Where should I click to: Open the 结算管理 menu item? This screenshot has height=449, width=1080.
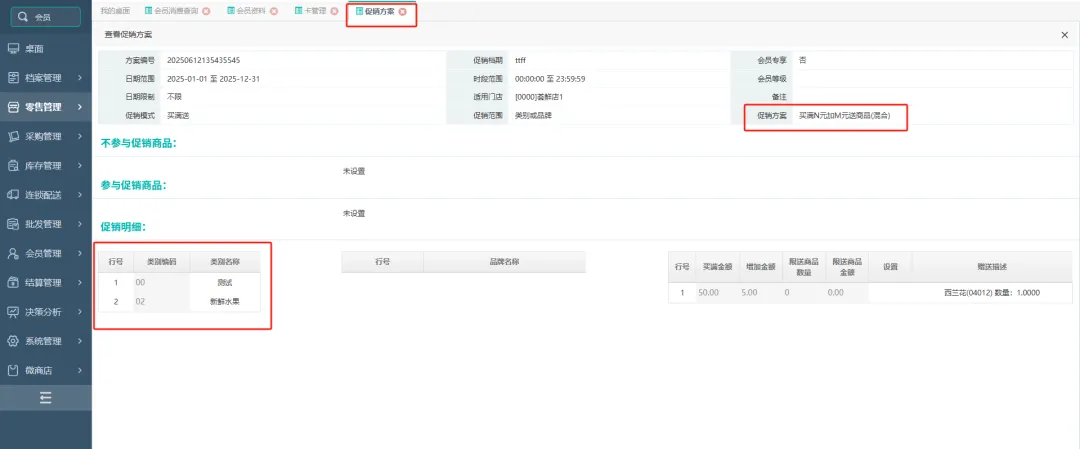(x=43, y=282)
